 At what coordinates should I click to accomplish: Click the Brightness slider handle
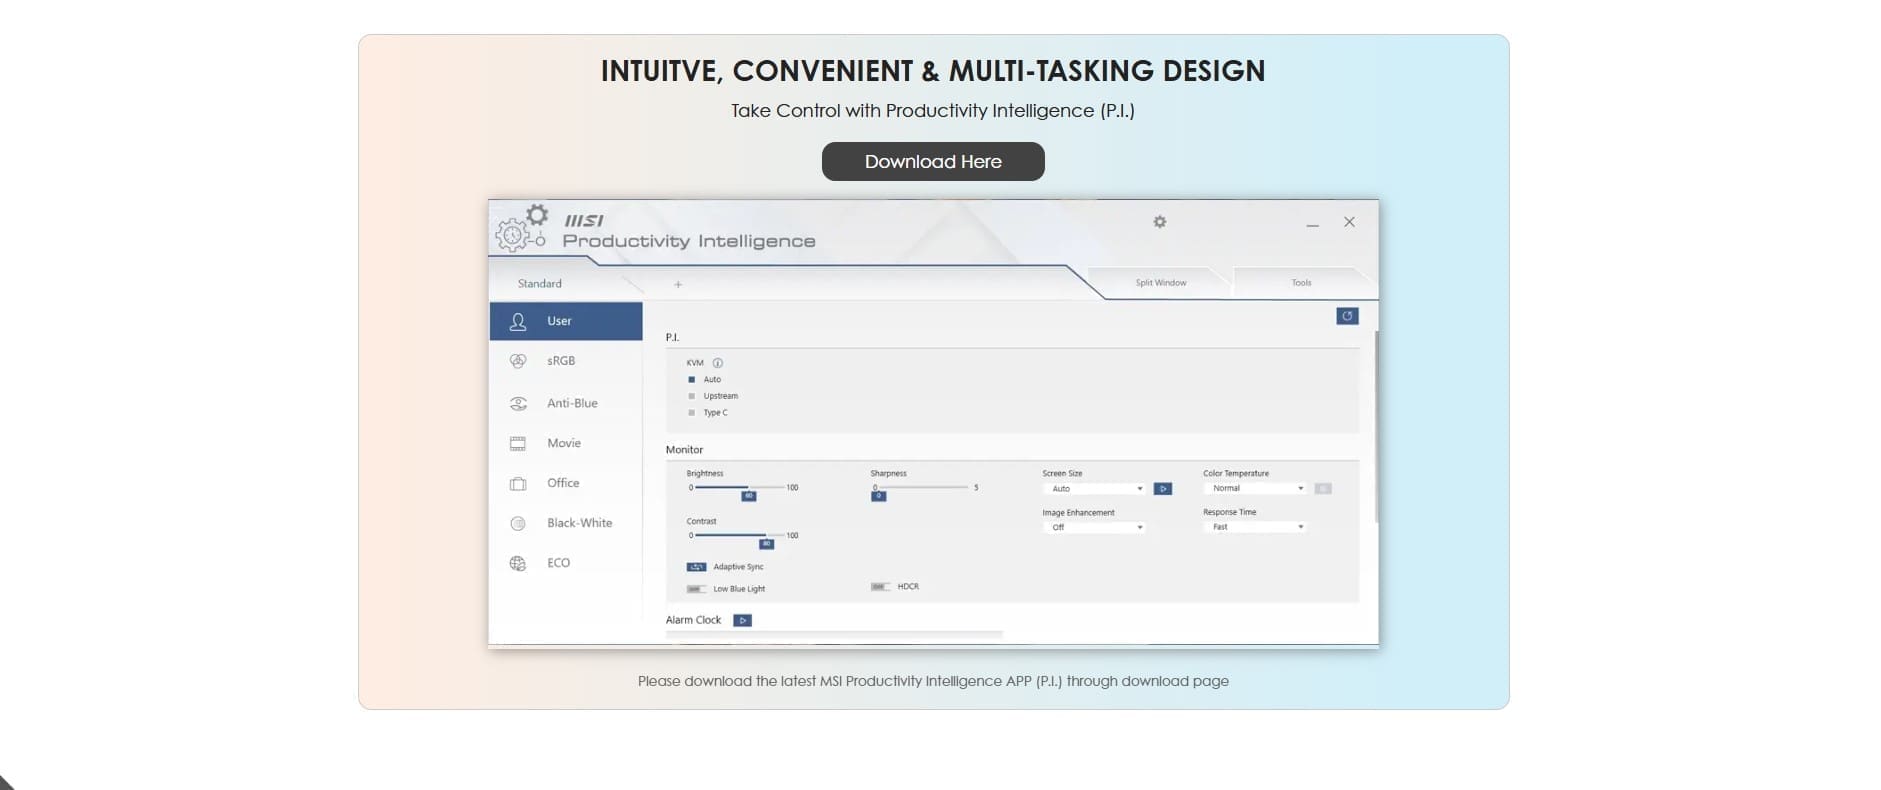click(x=748, y=496)
